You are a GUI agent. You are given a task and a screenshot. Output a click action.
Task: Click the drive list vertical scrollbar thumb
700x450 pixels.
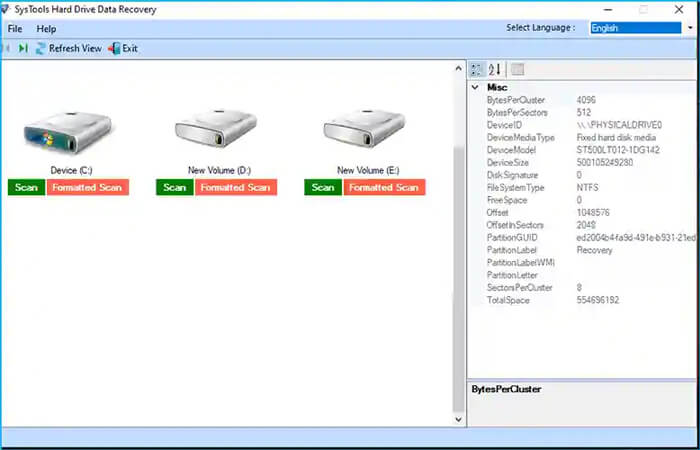pyautogui.click(x=458, y=279)
